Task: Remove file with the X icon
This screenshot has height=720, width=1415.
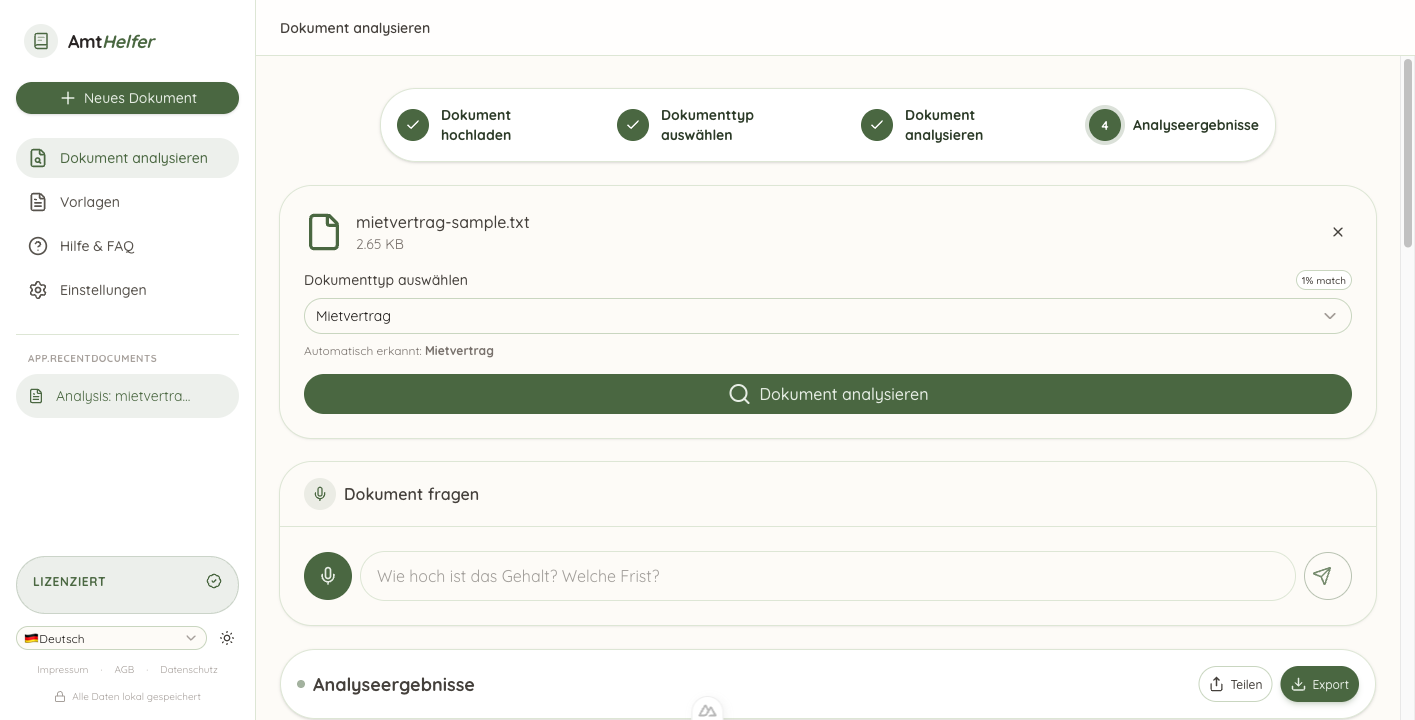Action: tap(1337, 231)
